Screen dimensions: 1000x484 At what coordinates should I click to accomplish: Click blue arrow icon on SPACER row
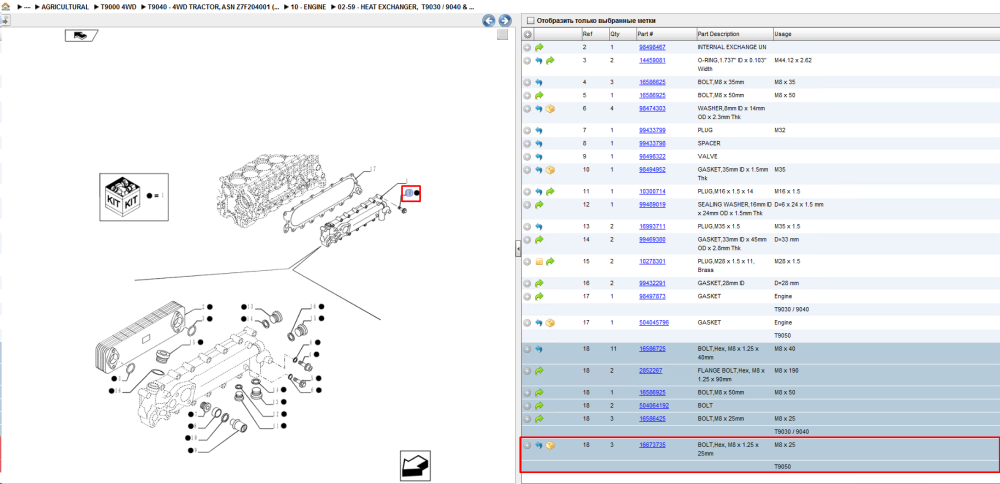[x=539, y=143]
